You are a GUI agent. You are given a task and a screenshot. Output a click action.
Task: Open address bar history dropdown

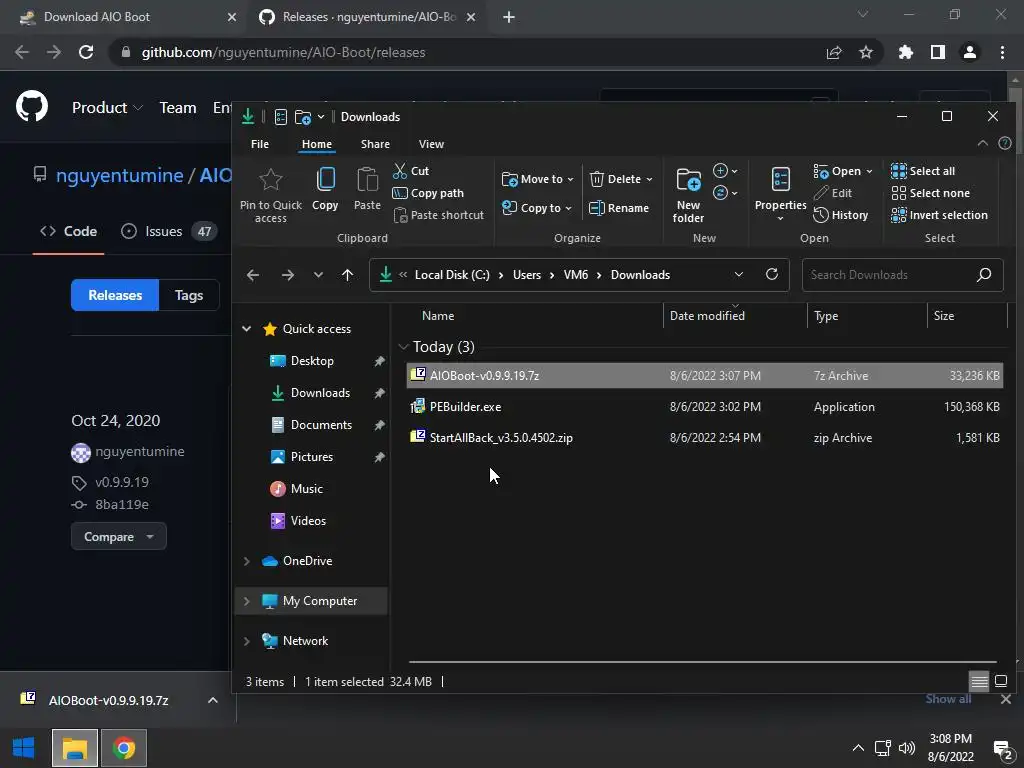[x=739, y=274]
